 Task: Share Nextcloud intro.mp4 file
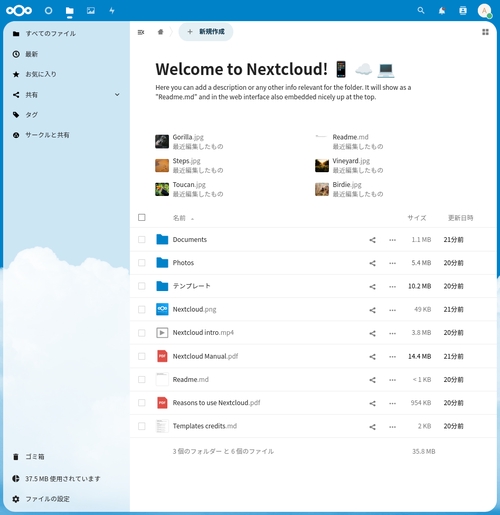tap(372, 333)
